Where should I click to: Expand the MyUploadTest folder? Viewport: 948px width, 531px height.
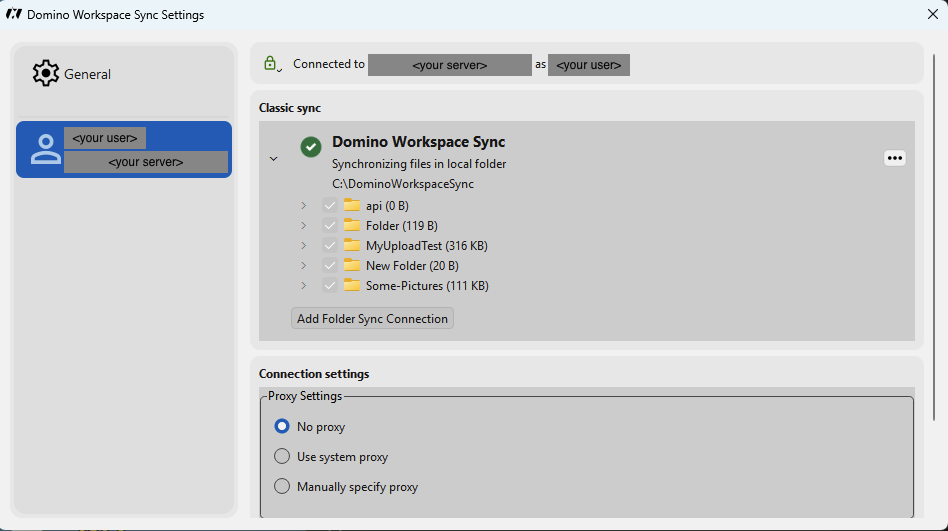click(304, 246)
